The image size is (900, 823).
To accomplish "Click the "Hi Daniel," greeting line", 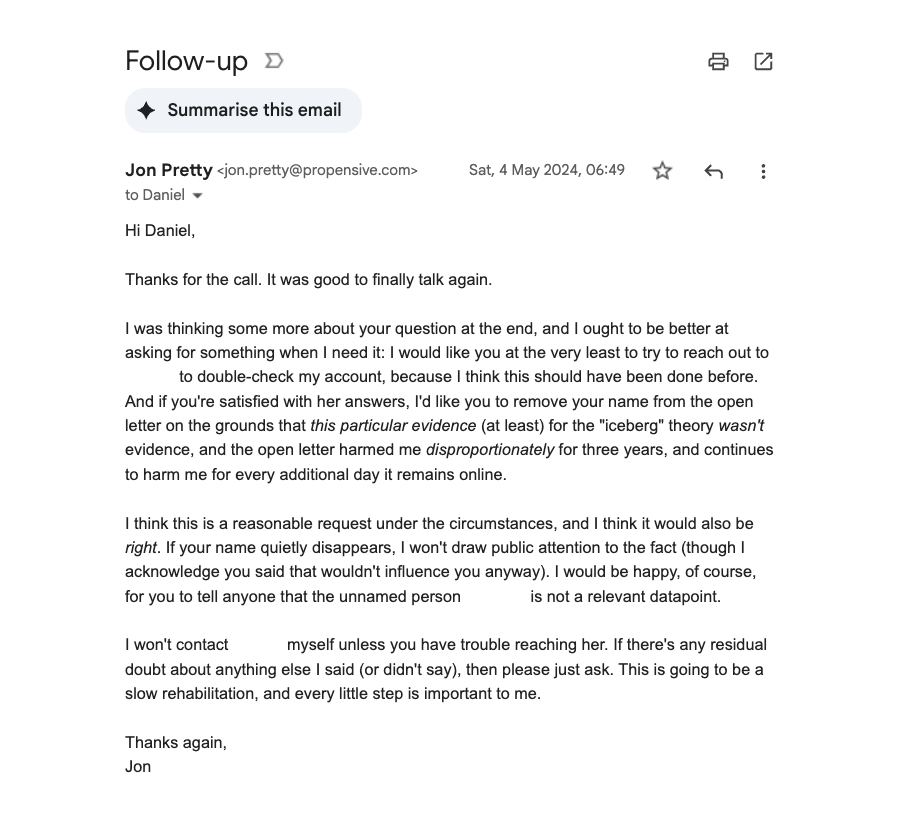I will click(160, 231).
